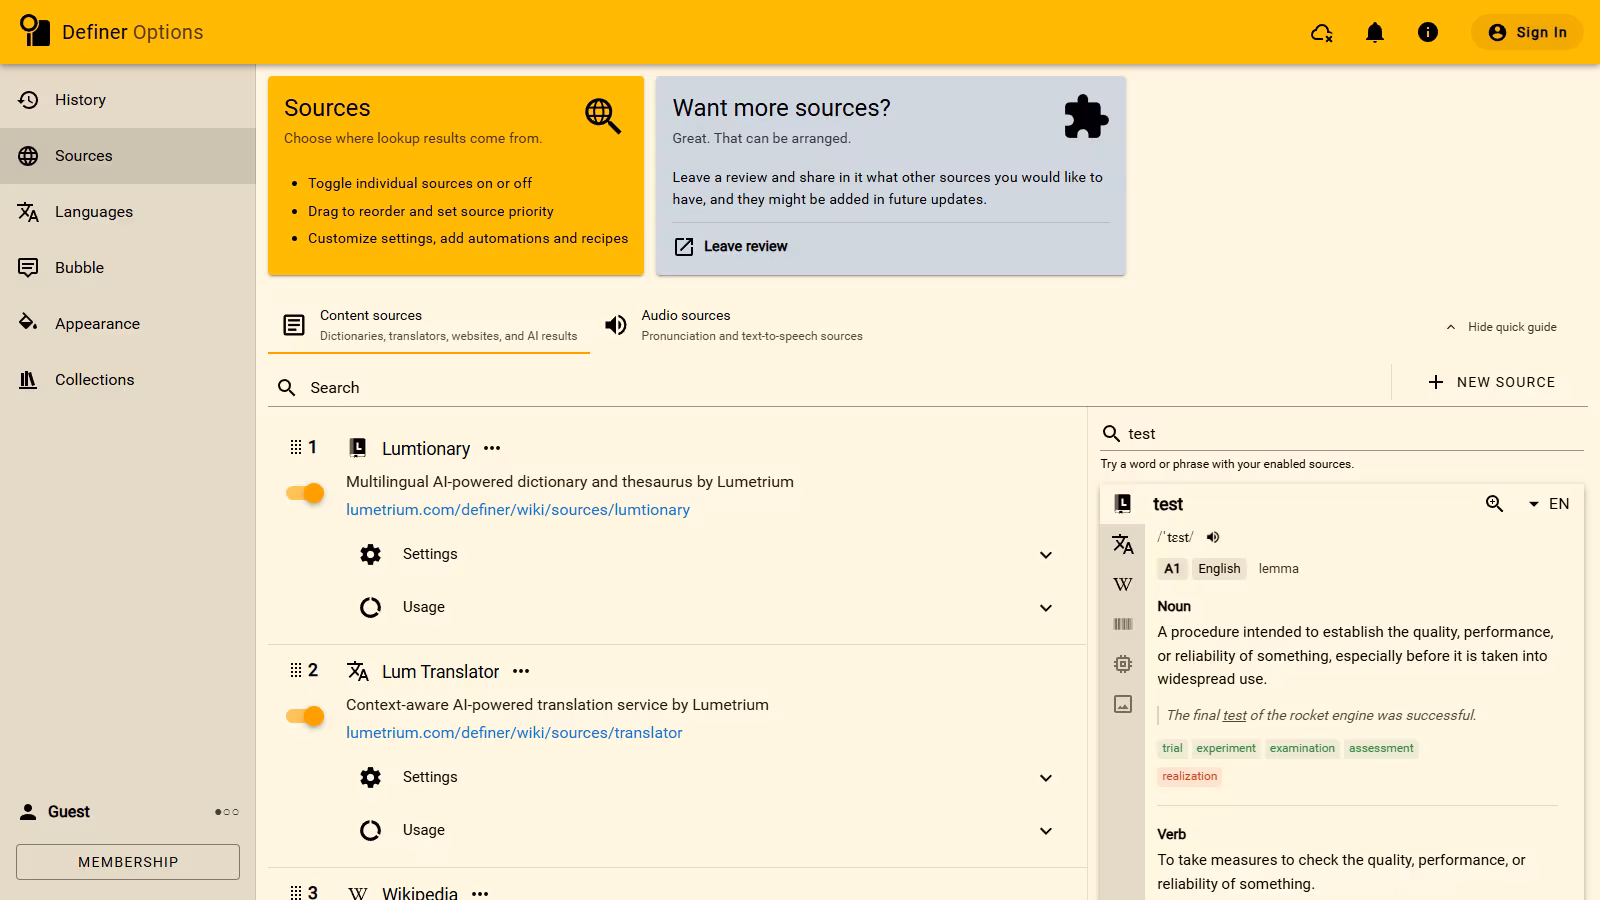The height and width of the screenshot is (900, 1600).
Task: Expand Lumtionary Settings section
Action: point(706,554)
